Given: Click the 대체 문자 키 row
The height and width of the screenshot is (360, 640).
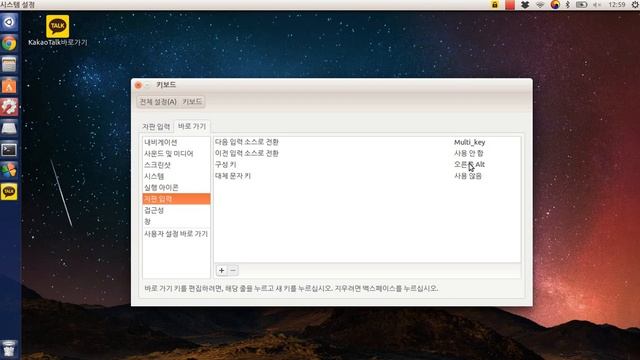Looking at the screenshot, I should pos(367,176).
